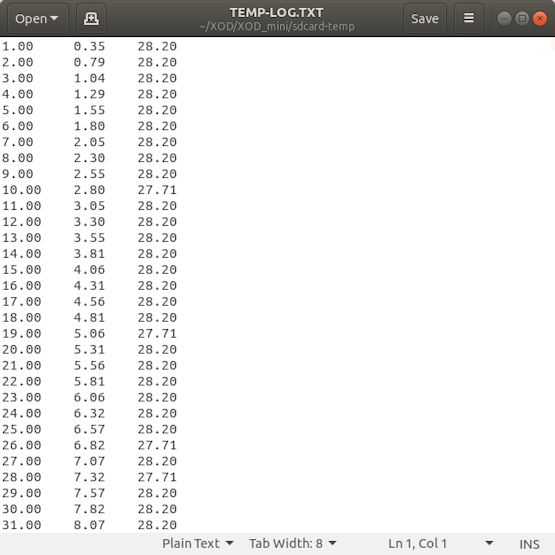Image resolution: width=555 pixels, height=555 pixels.
Task: Open the Tab Width: 8 dropdown
Action: [x=292, y=543]
